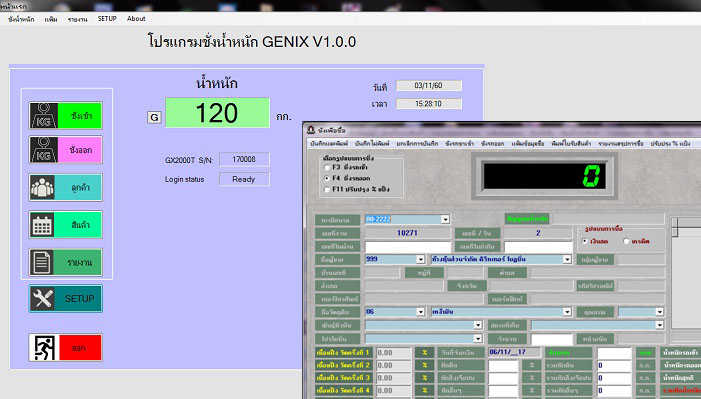Expand the 999 seller code dropdown
This screenshot has width=701, height=399.
(x=420, y=259)
